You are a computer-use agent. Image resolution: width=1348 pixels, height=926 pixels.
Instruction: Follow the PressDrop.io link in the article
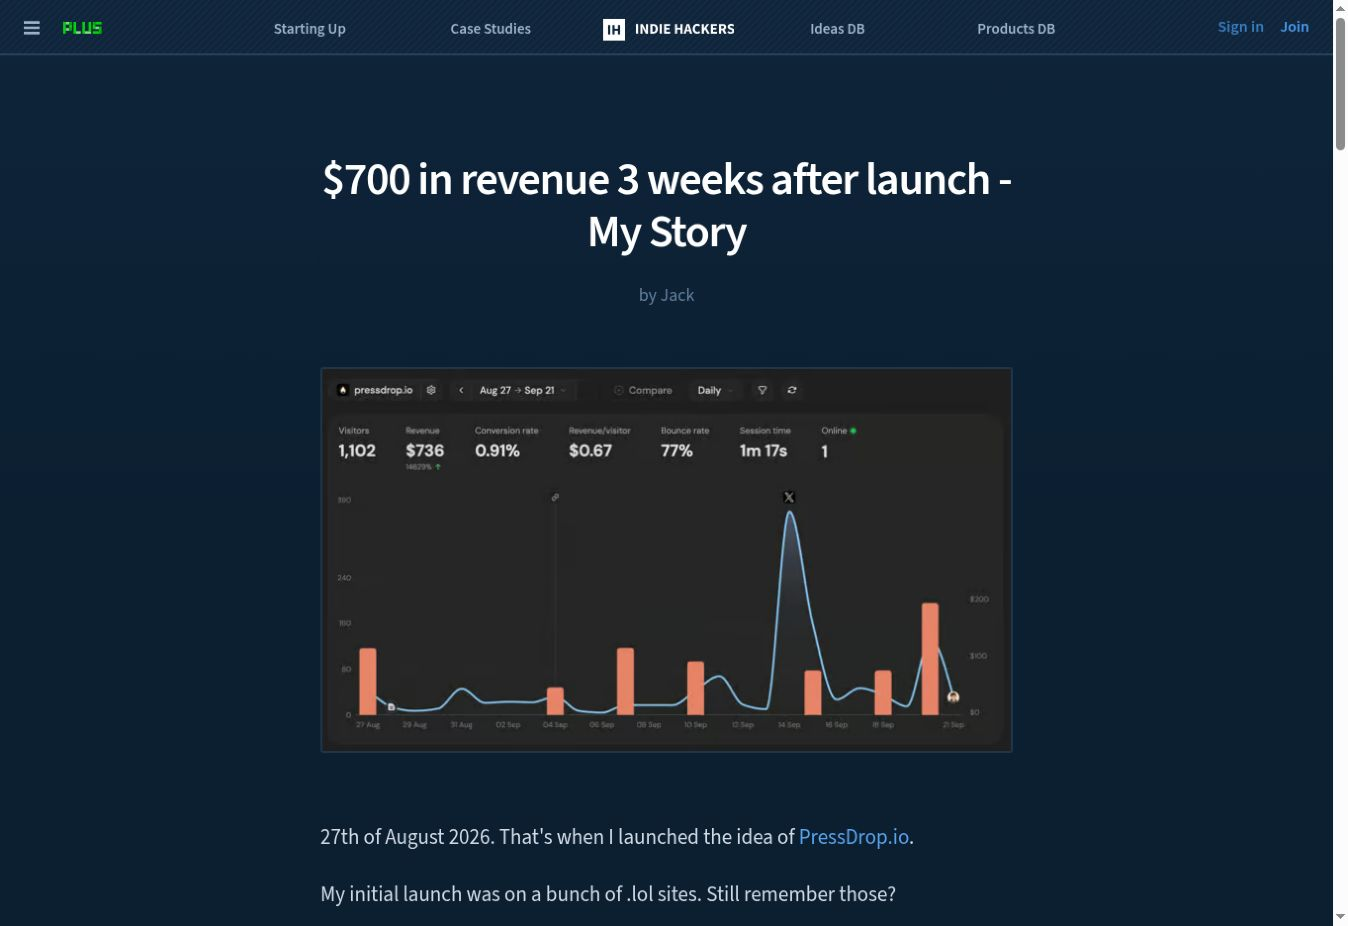point(854,837)
